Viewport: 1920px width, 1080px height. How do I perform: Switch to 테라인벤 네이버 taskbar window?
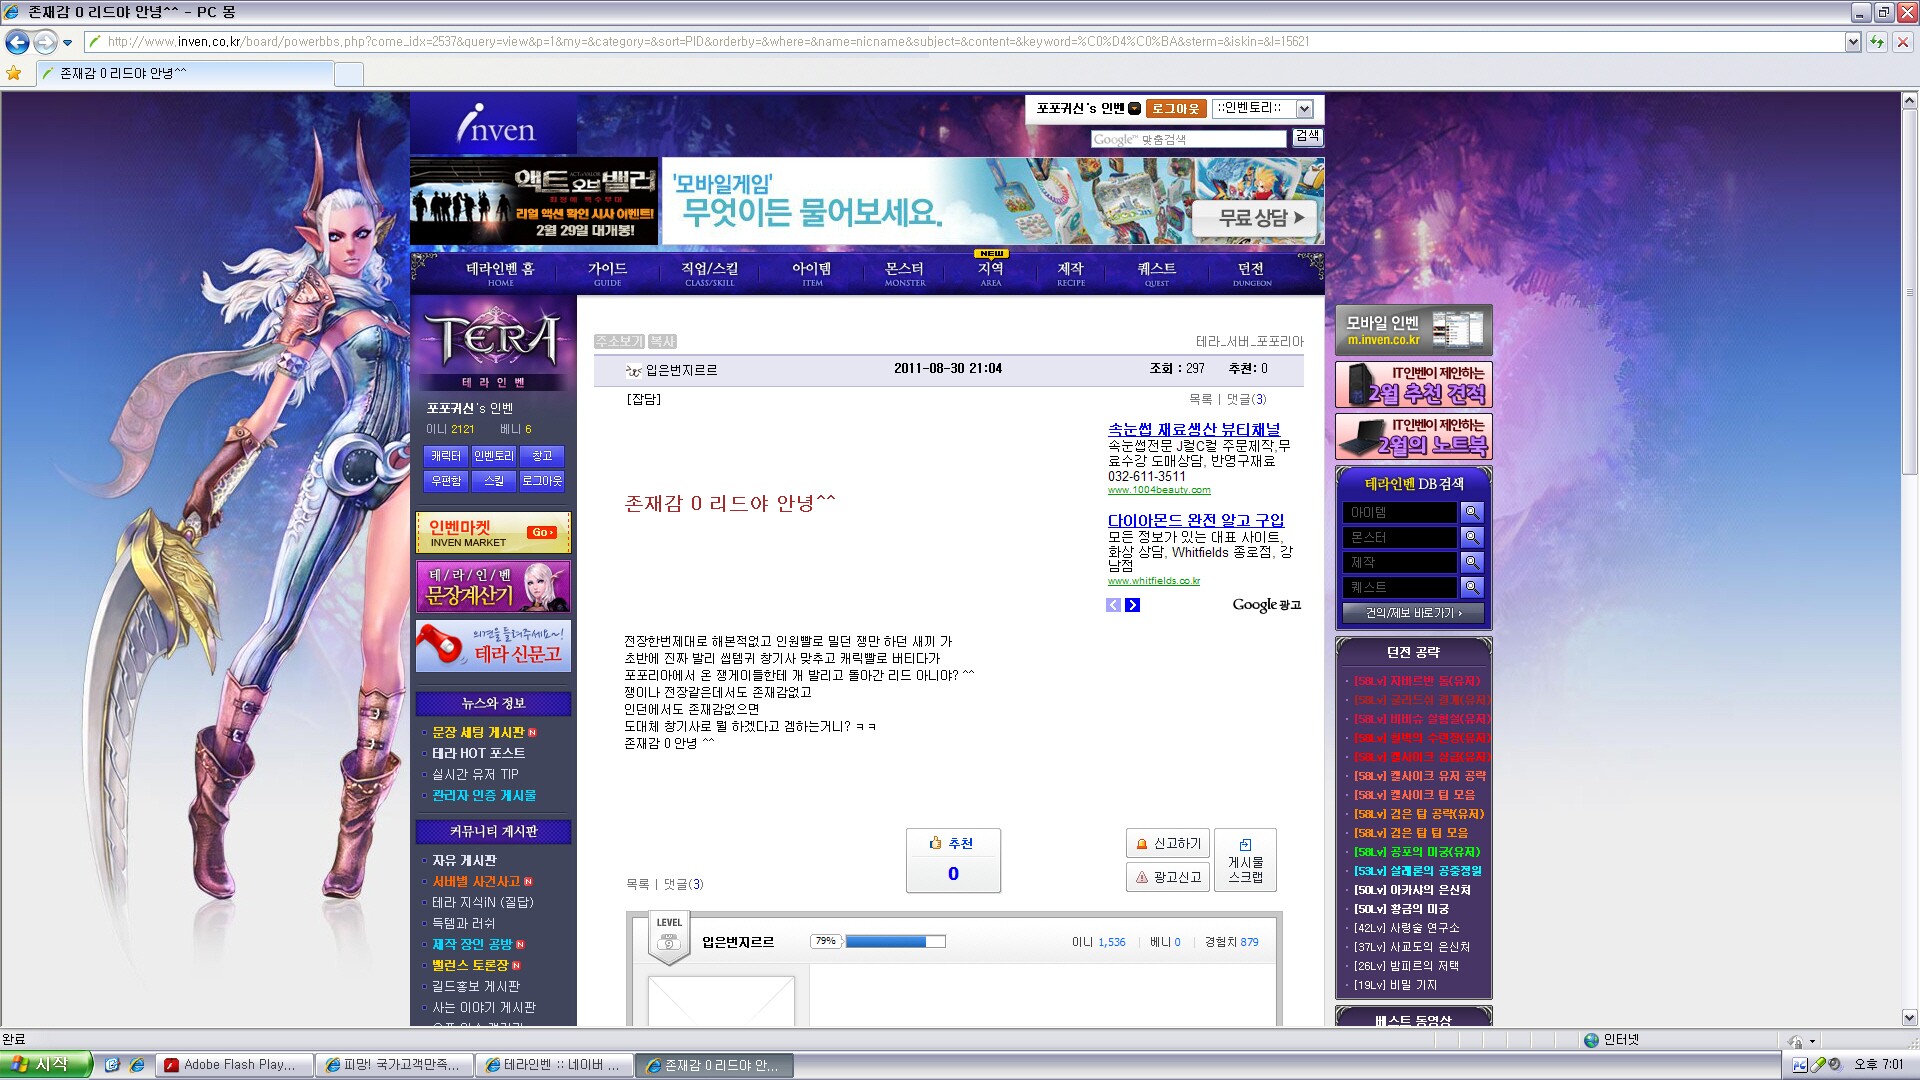click(553, 1065)
